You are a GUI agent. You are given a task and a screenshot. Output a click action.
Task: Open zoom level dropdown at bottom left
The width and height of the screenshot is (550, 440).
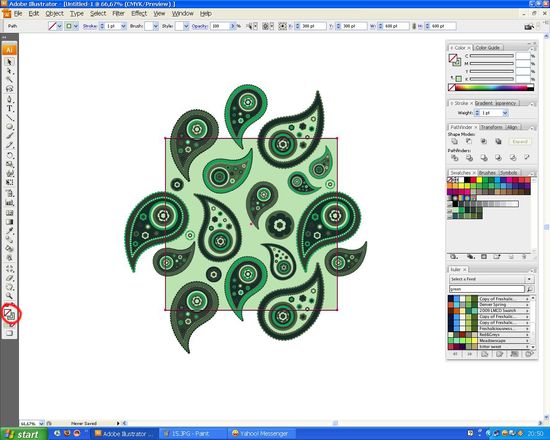tap(41, 424)
